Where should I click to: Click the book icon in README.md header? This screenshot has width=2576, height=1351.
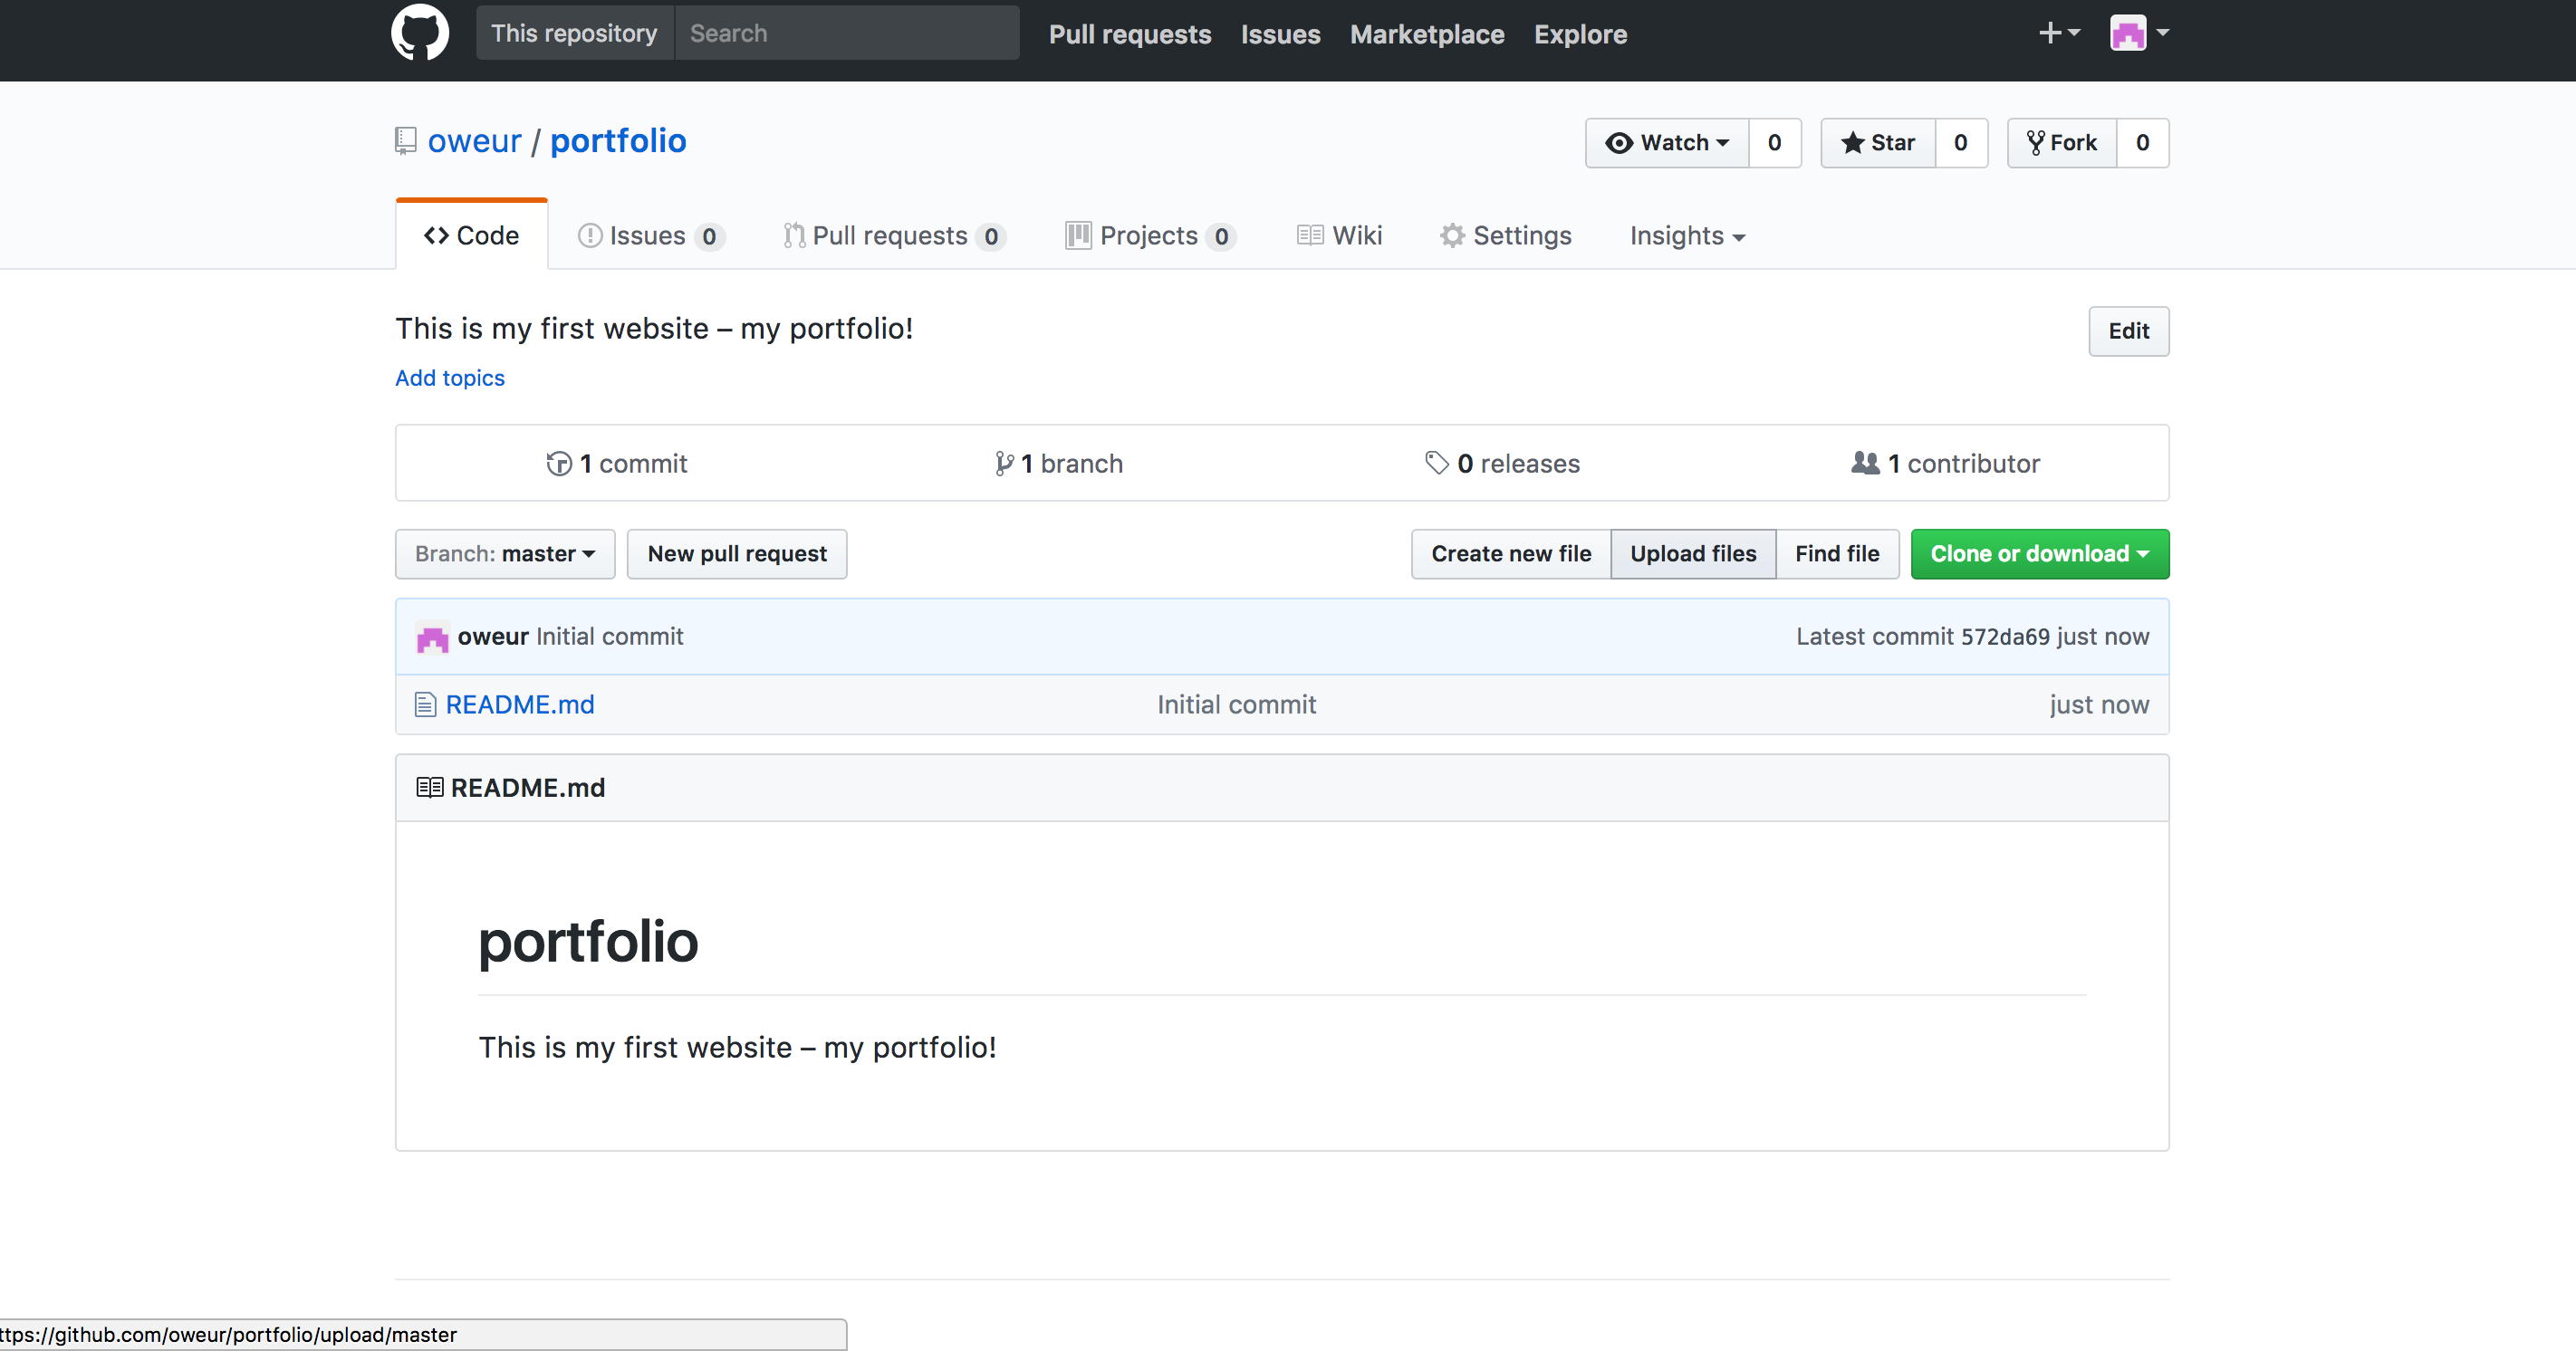(x=430, y=788)
